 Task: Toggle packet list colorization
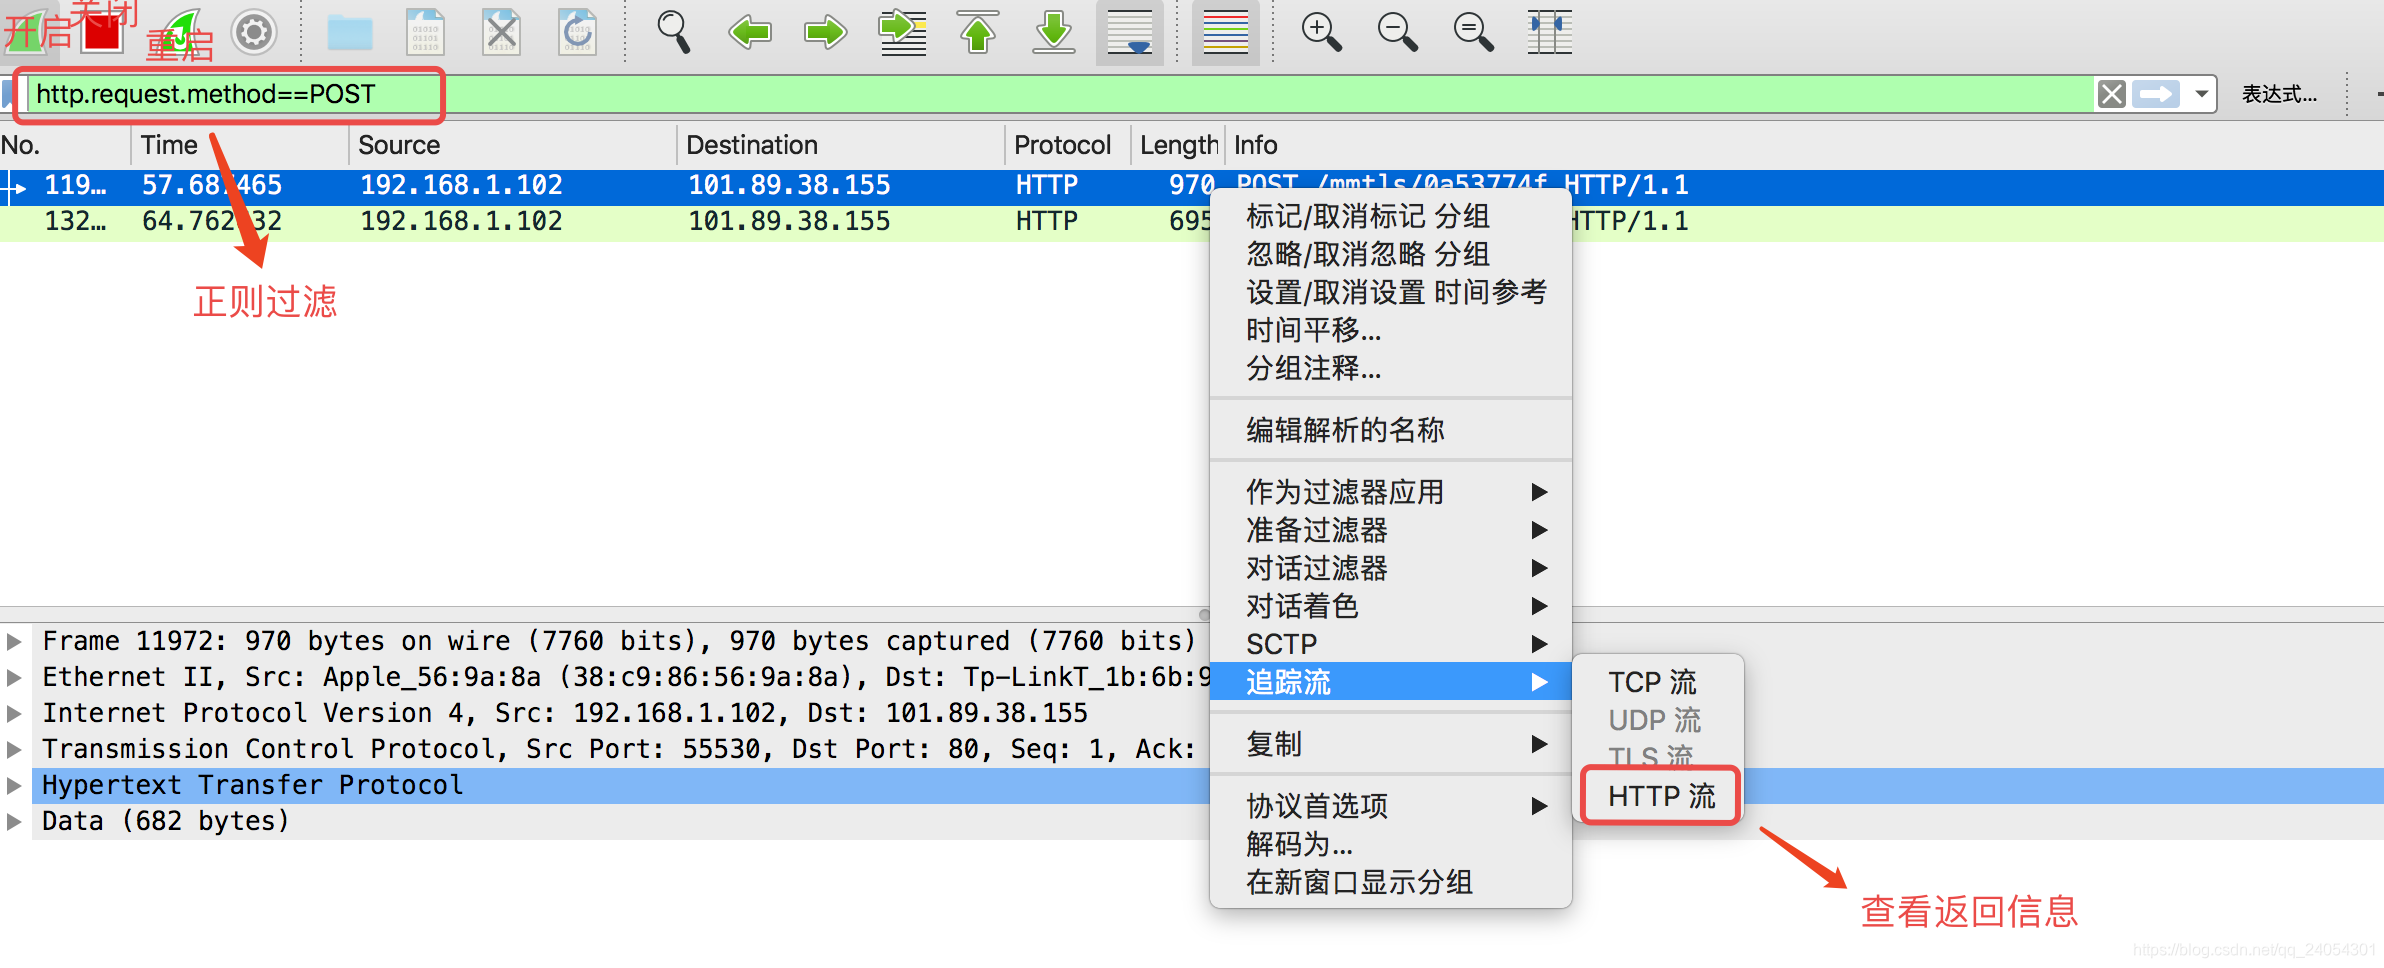[1225, 32]
